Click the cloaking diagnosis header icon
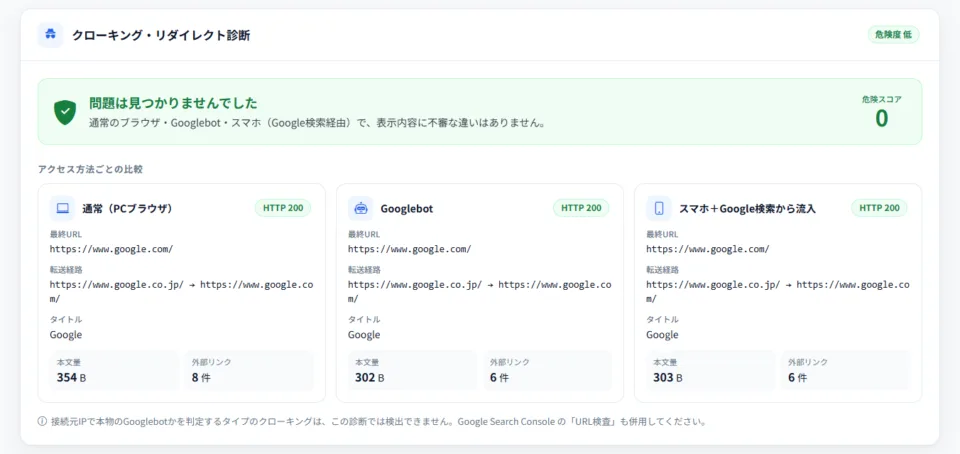This screenshot has height=454, width=960. (50, 35)
